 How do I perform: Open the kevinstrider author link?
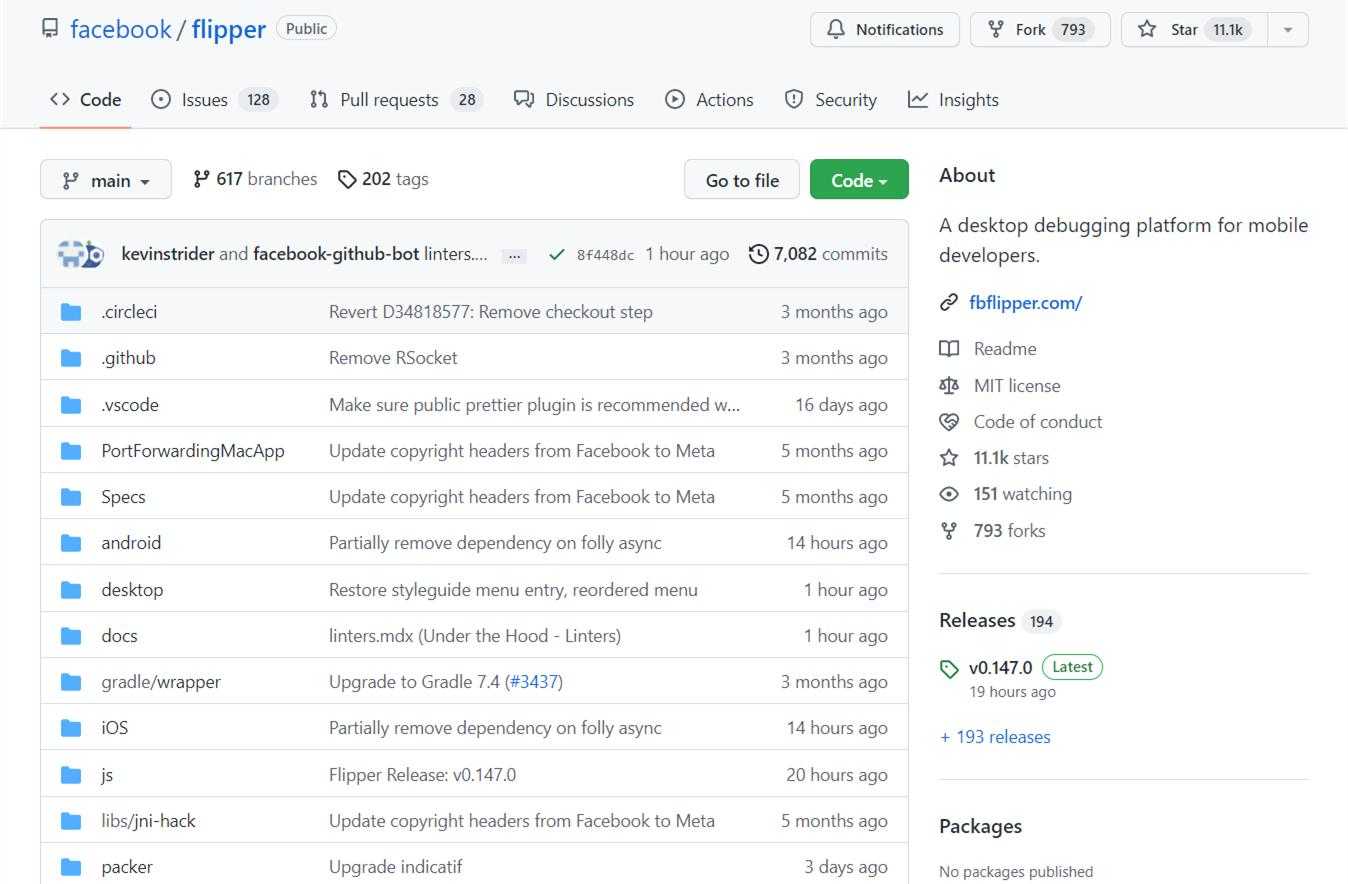(168, 254)
